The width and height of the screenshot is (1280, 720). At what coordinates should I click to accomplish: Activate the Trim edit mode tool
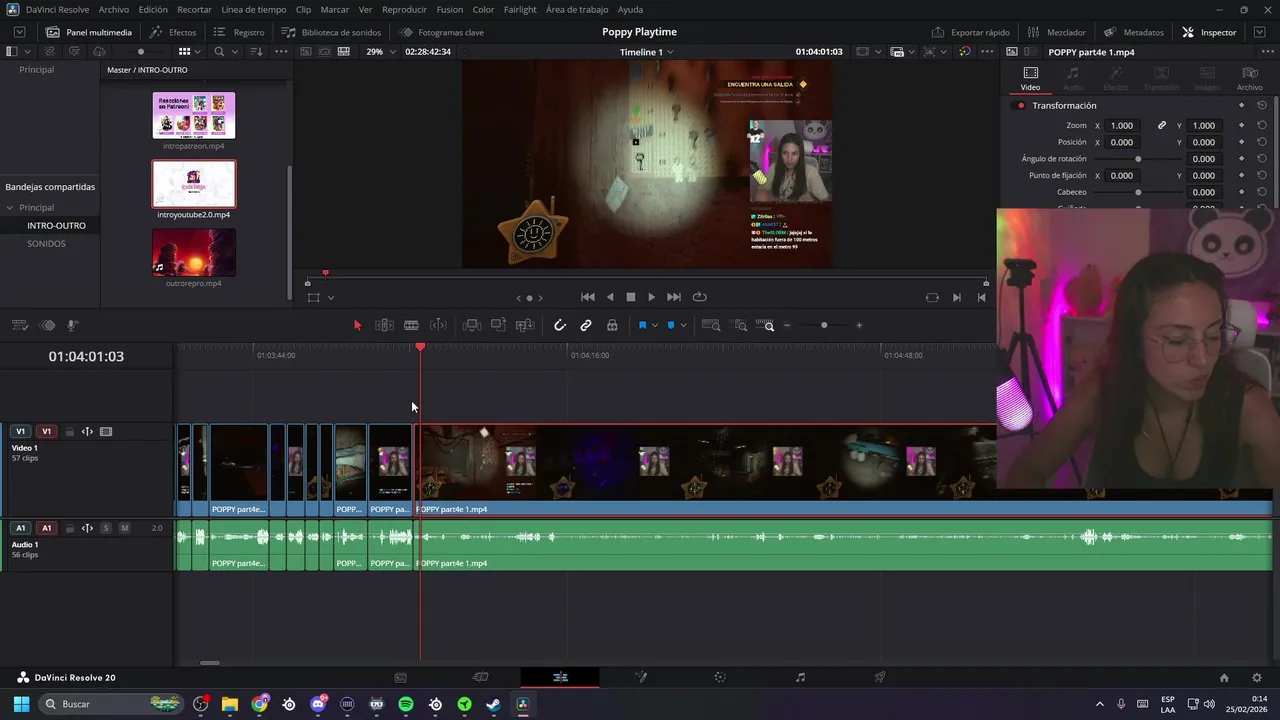[384, 325]
